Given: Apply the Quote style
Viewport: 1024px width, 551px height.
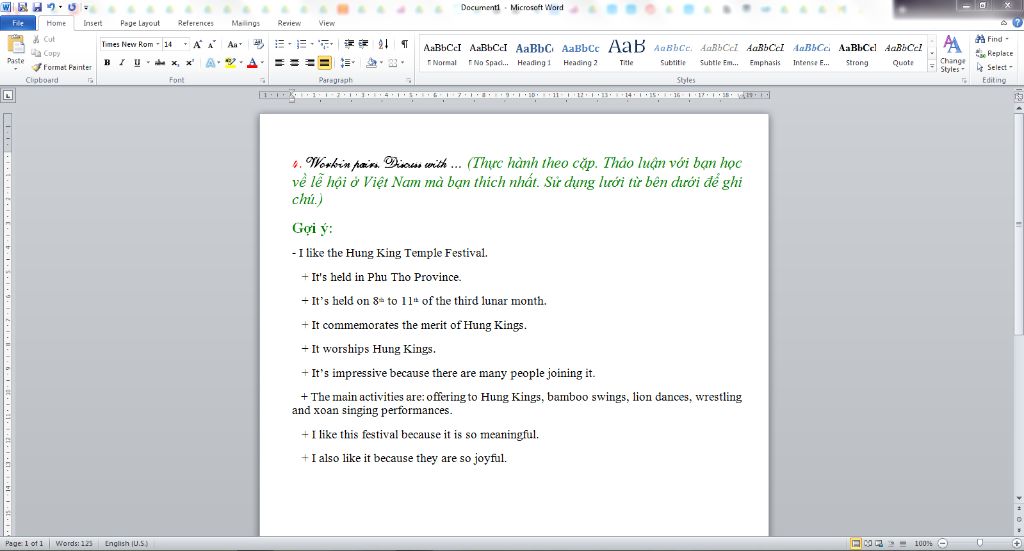Looking at the screenshot, I should coord(903,54).
